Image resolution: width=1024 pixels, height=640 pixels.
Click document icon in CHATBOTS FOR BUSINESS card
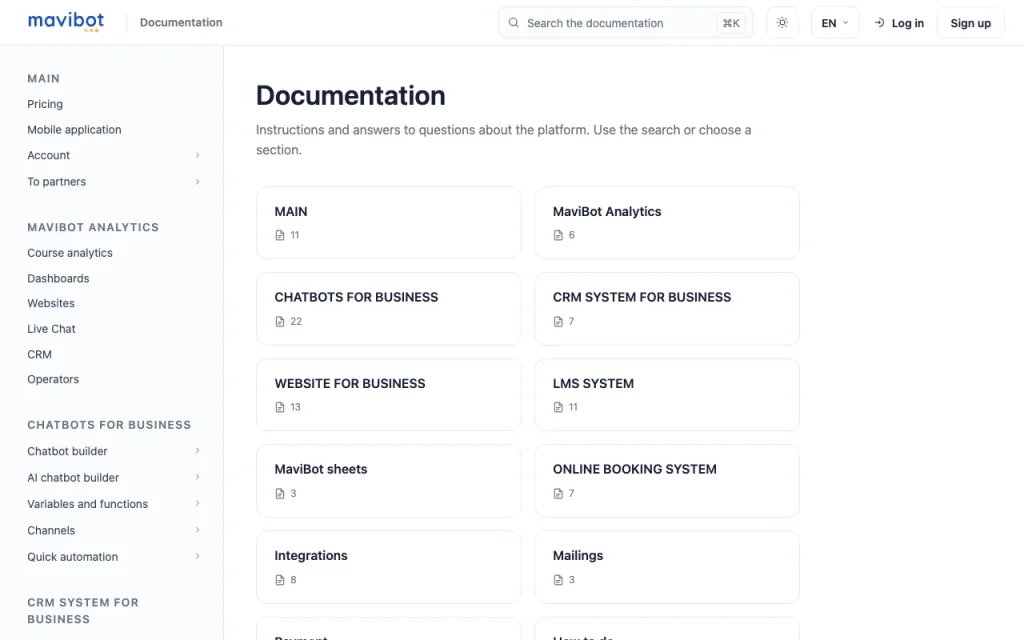[x=280, y=321]
